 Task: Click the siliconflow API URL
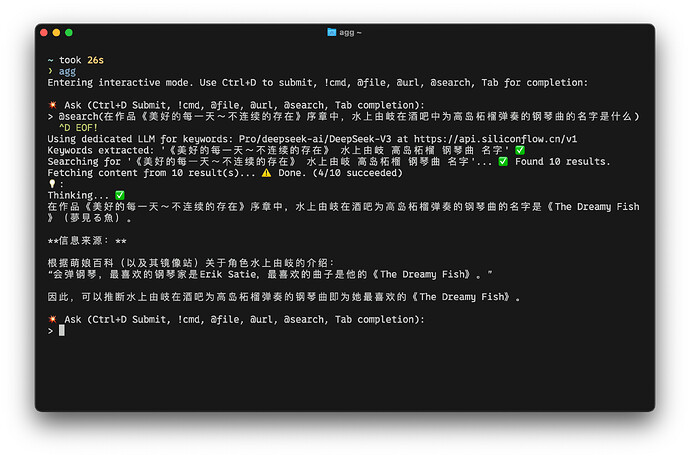coord(495,139)
